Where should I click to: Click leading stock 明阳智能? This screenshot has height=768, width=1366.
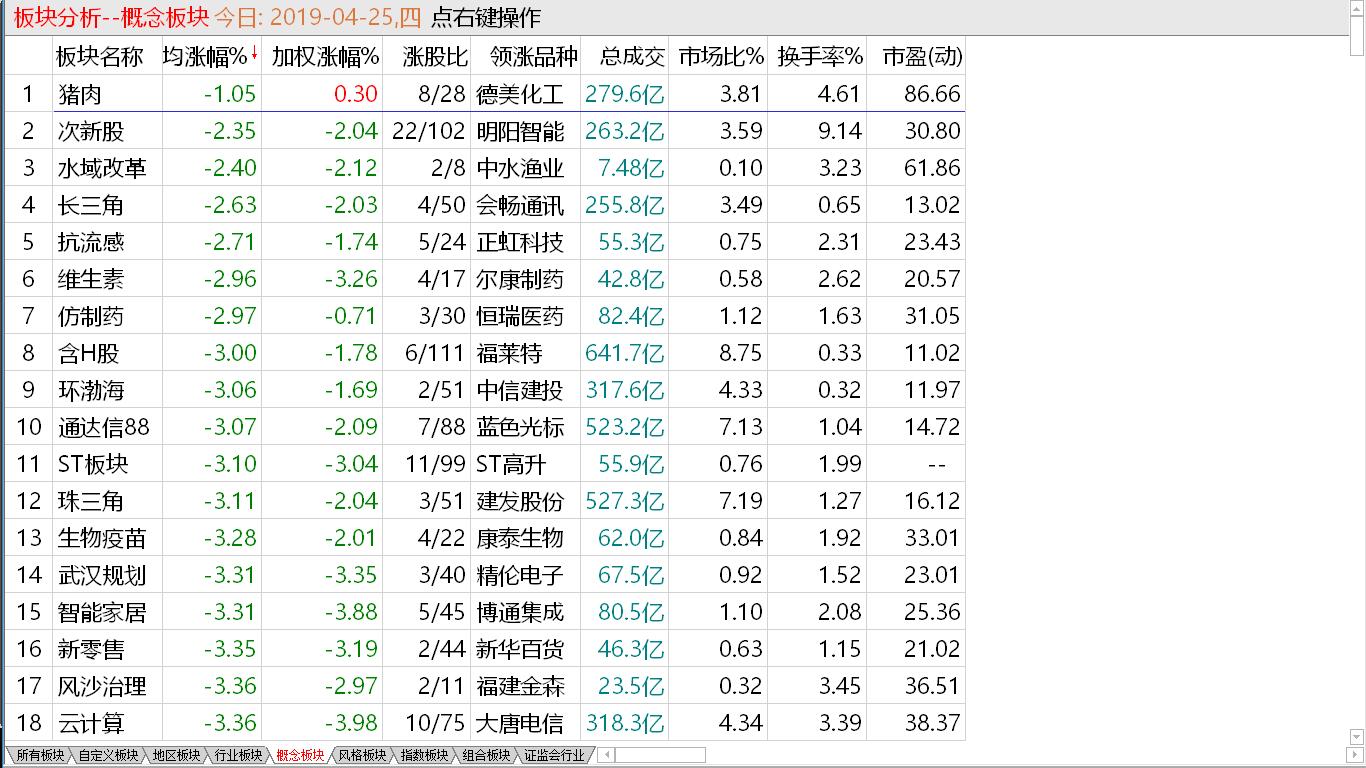tap(520, 131)
